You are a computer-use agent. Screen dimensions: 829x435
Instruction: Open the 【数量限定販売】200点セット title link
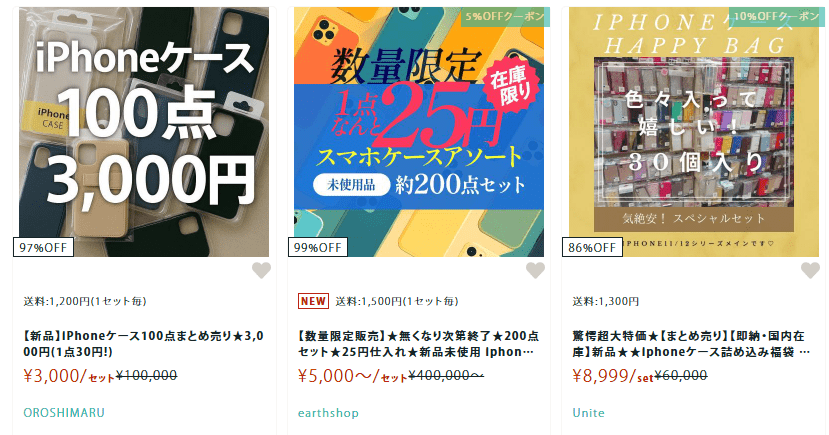418,344
